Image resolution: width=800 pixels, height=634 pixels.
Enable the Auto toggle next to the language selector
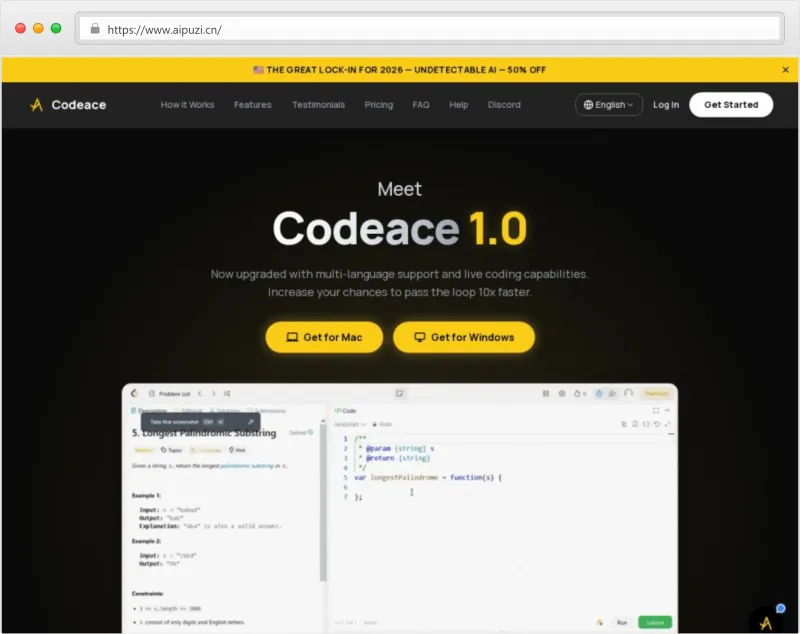383,425
